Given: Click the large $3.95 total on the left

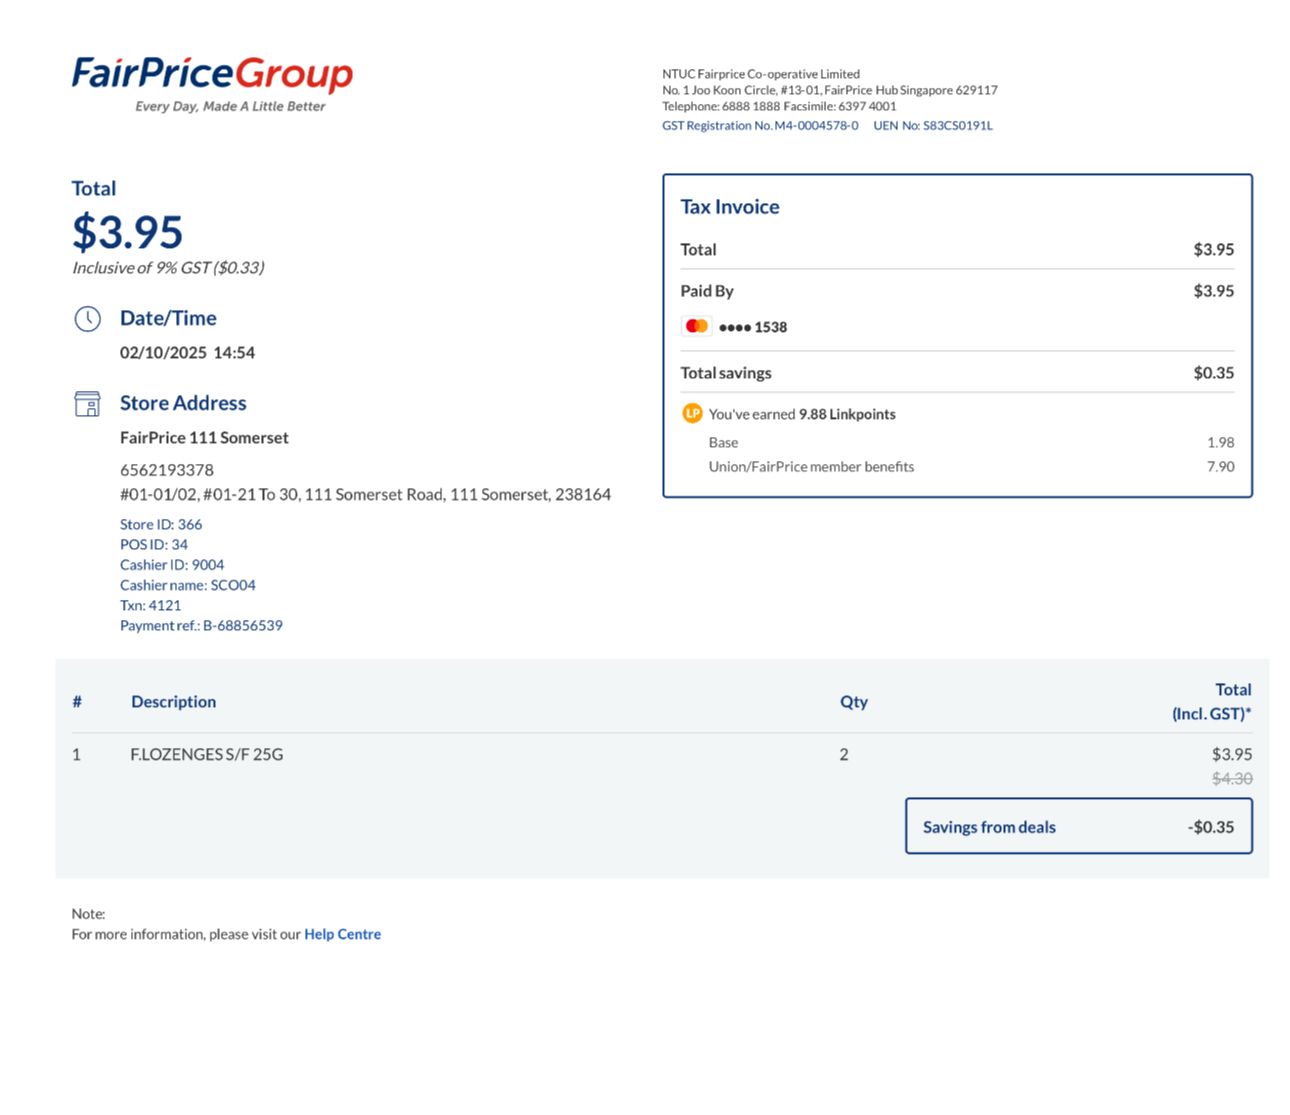Looking at the screenshot, I should coord(127,232).
